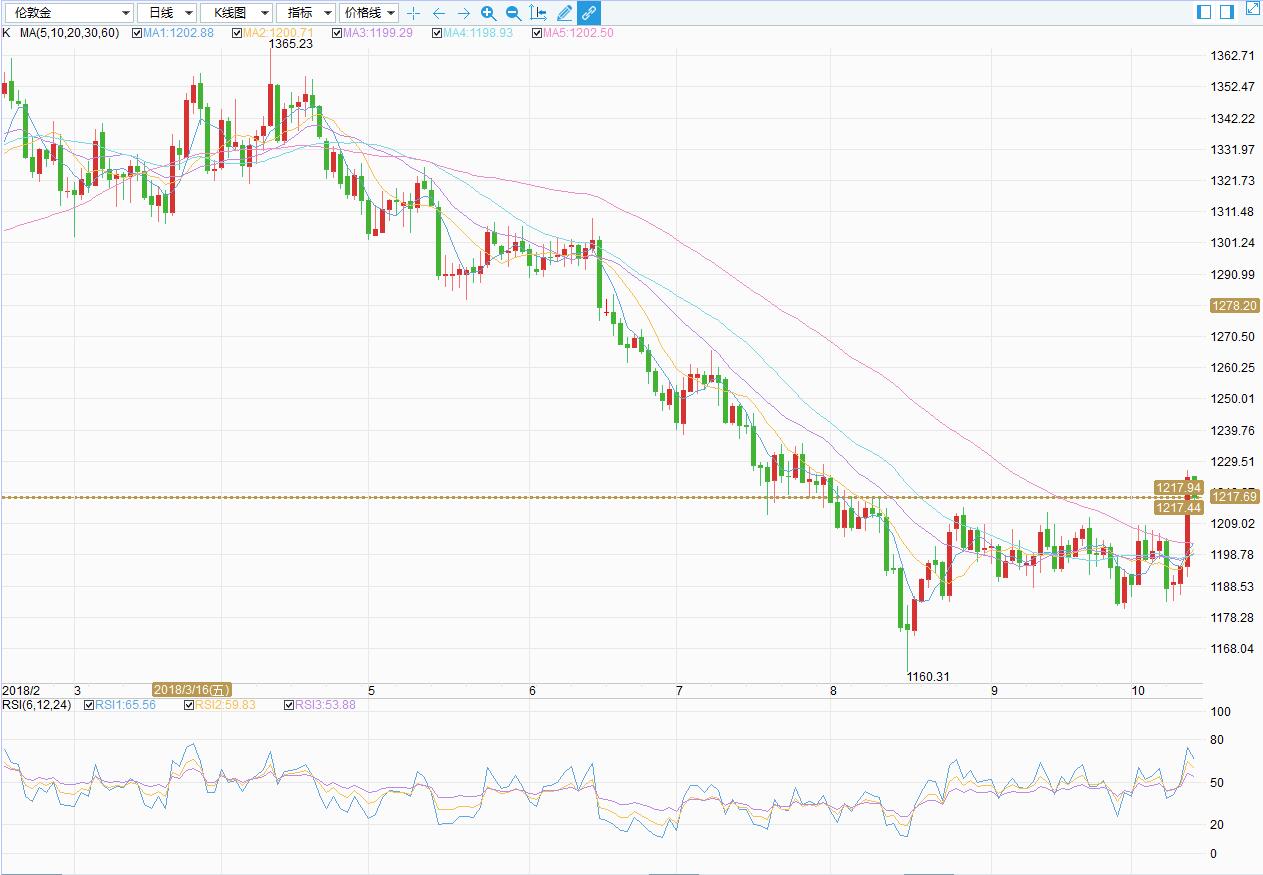Uncheck the MA3 moving average checkbox
The image size is (1263, 875).
(x=337, y=33)
